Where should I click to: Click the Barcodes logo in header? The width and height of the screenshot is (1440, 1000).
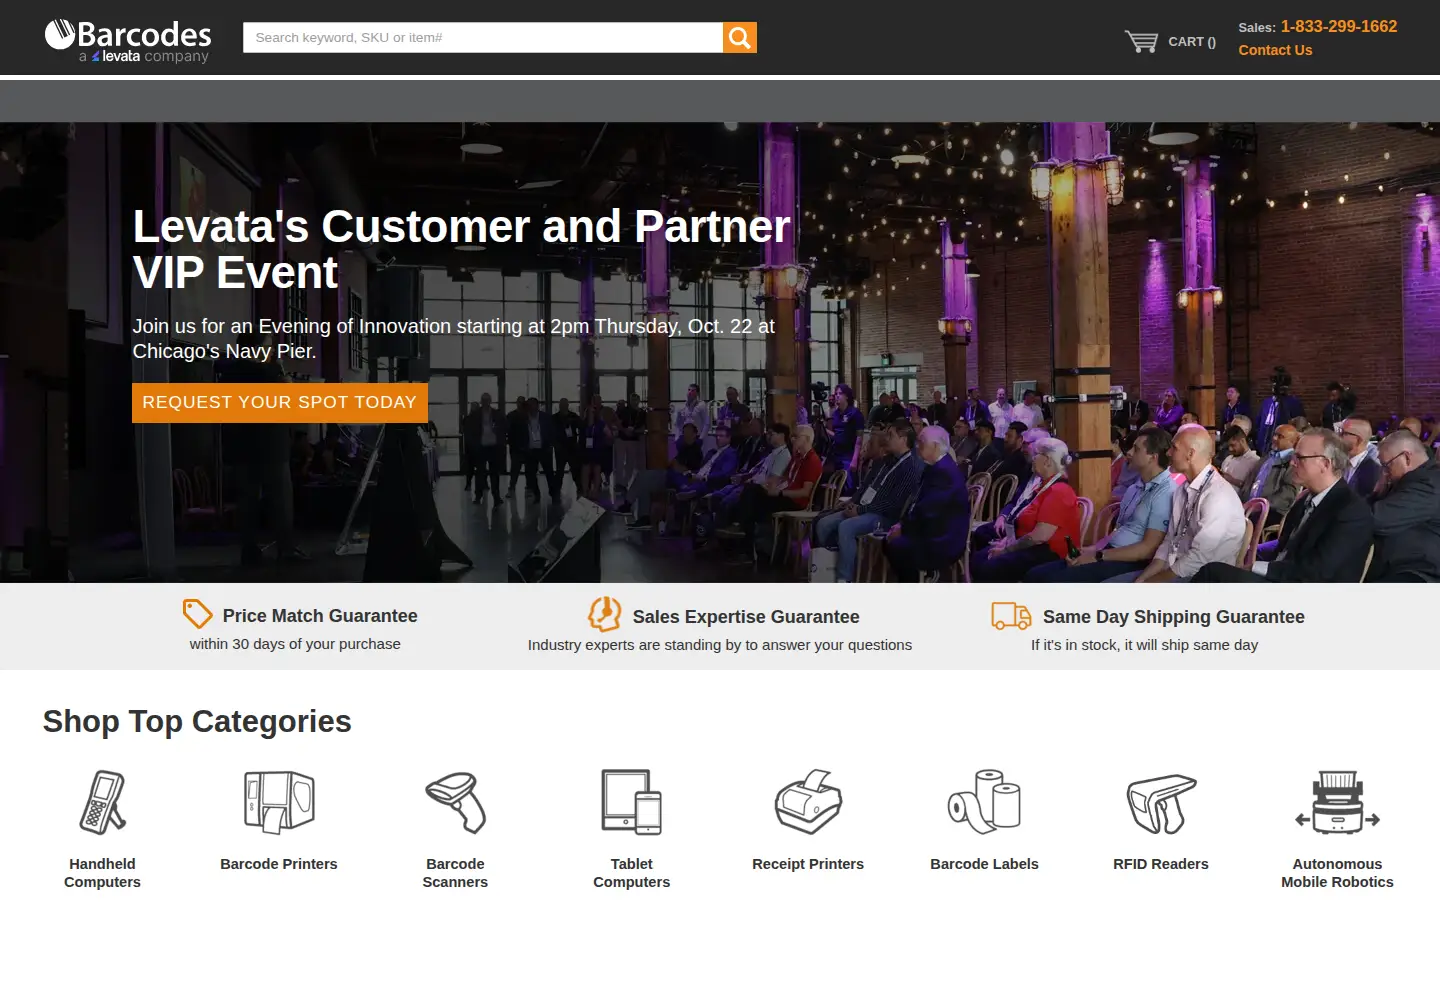point(128,41)
